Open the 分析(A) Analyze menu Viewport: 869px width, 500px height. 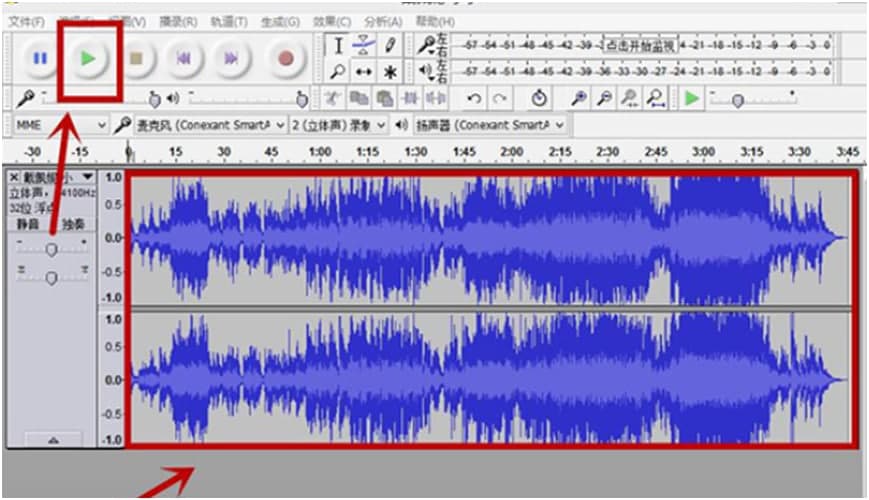383,22
